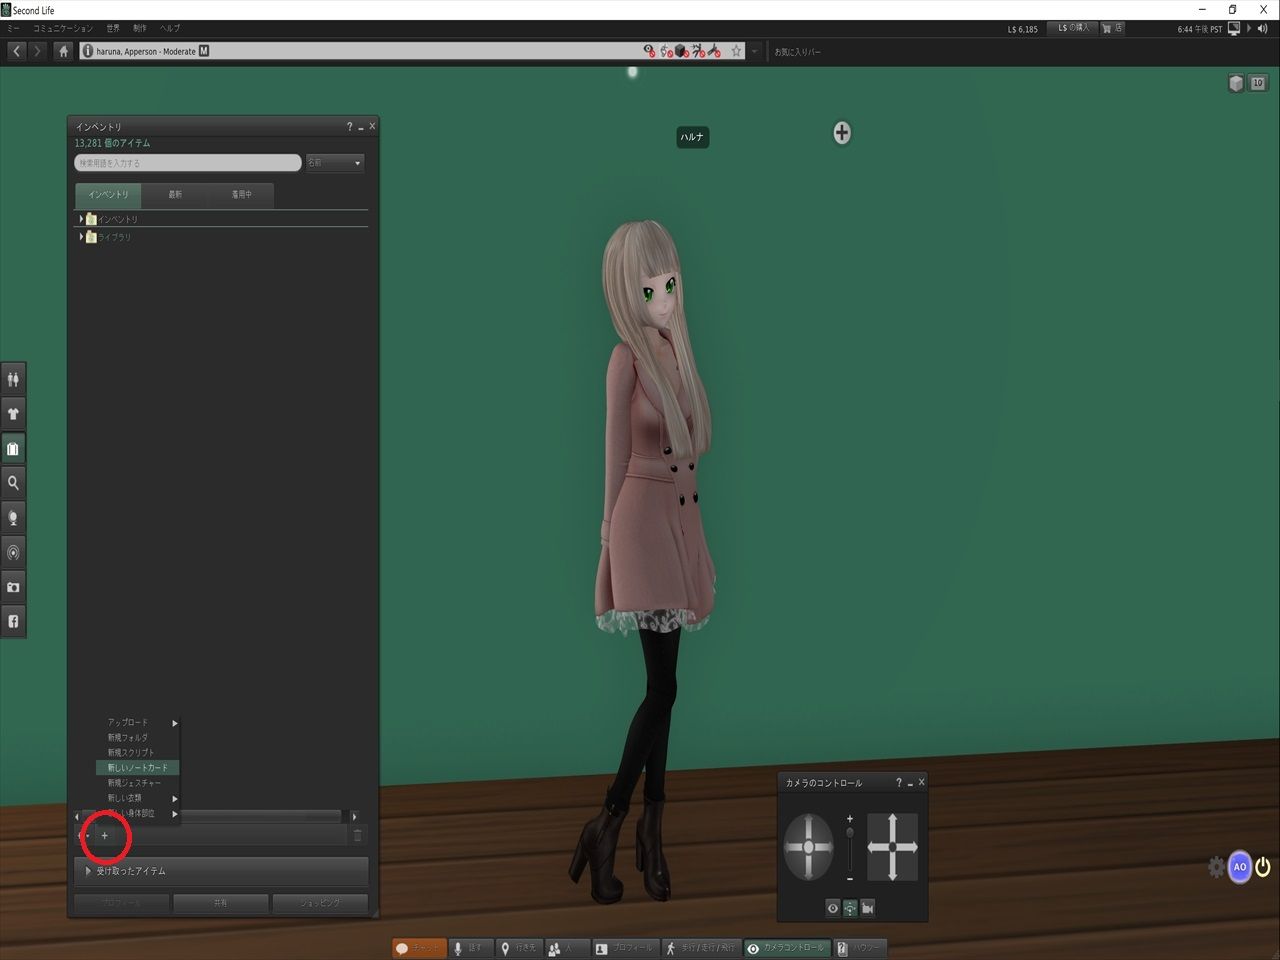Expand the インベントリ folder in the tree
Viewport: 1280px width, 960px height.
tap(81, 219)
